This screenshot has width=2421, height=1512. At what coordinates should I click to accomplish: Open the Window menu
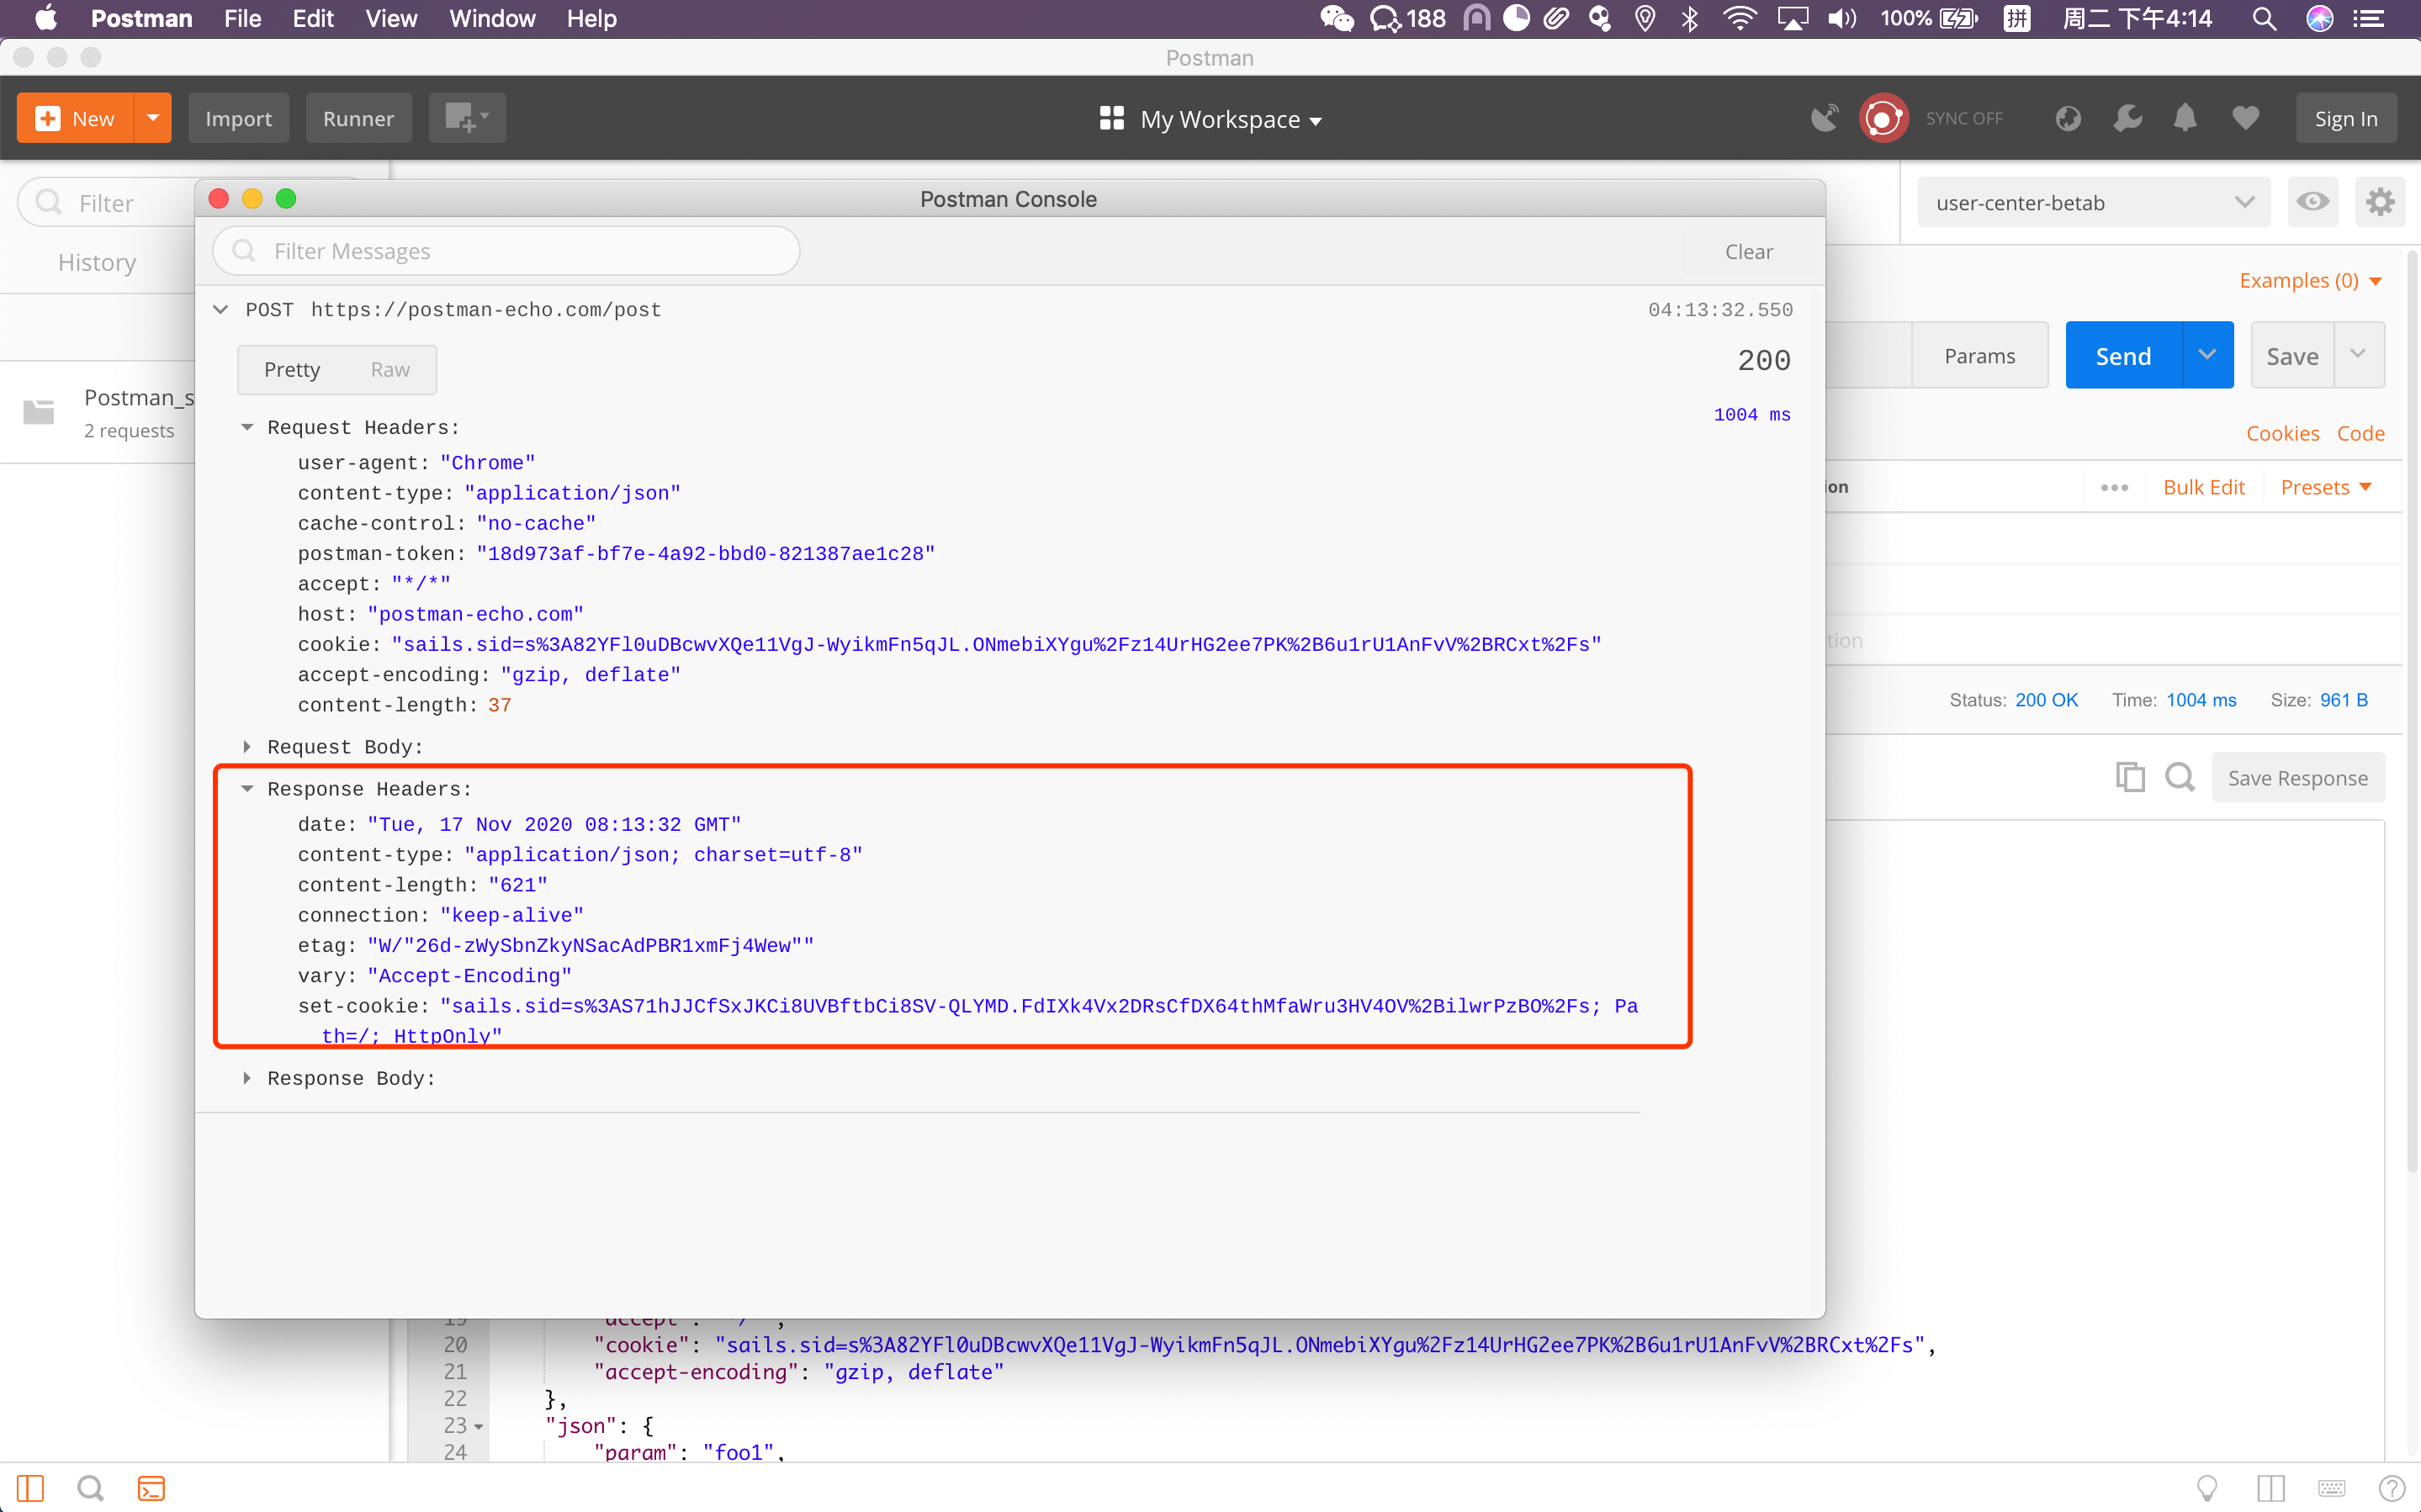point(492,19)
